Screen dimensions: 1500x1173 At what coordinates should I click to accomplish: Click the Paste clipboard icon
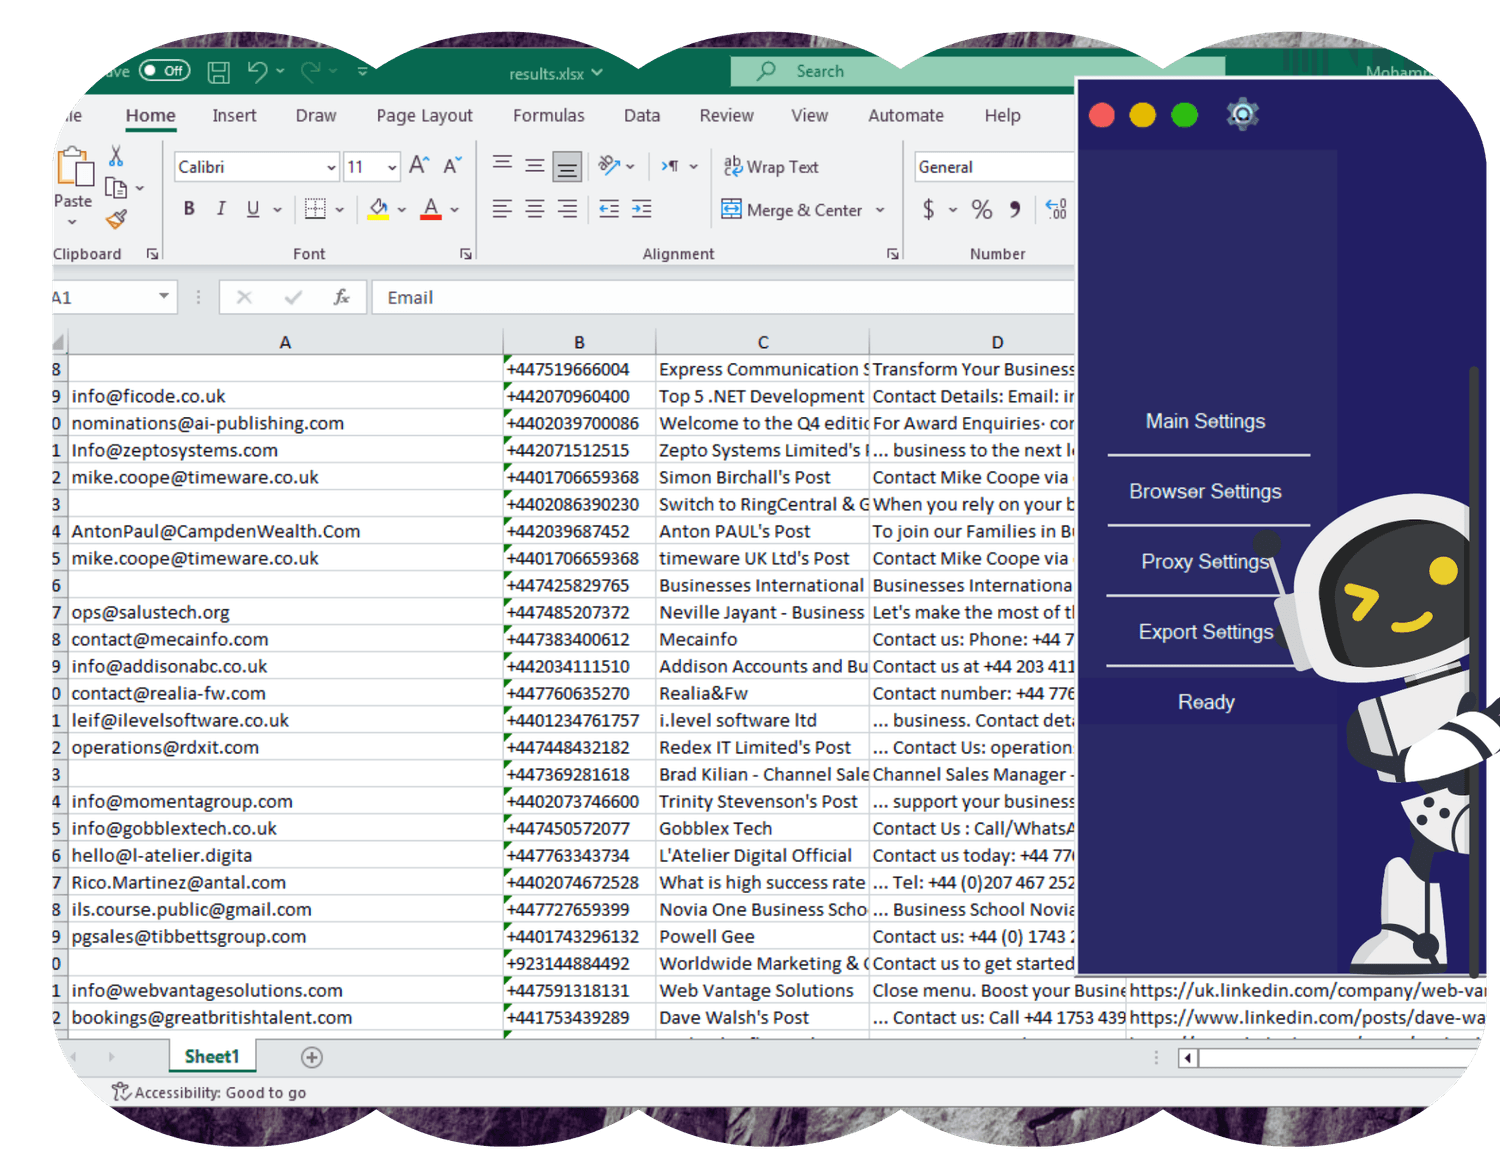74,167
